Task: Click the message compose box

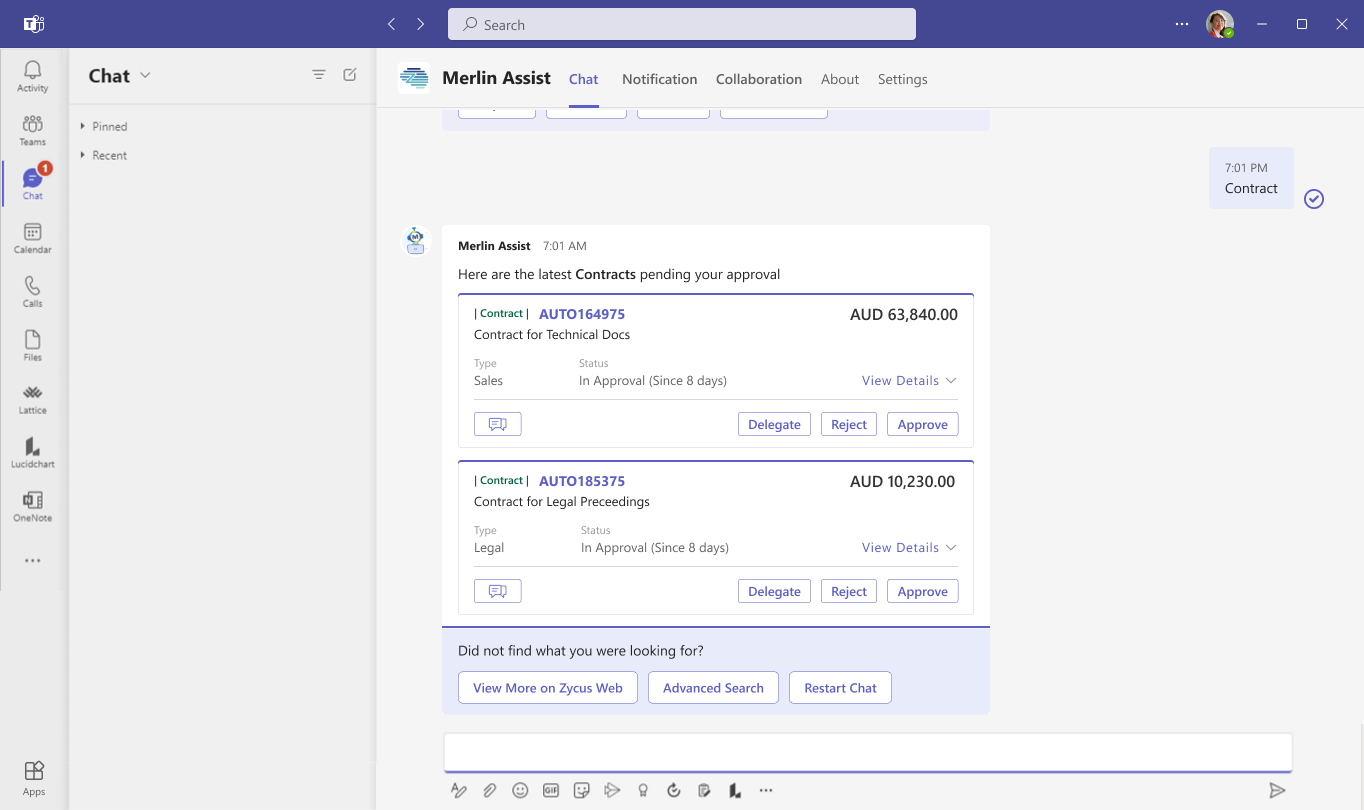Action: pos(868,752)
